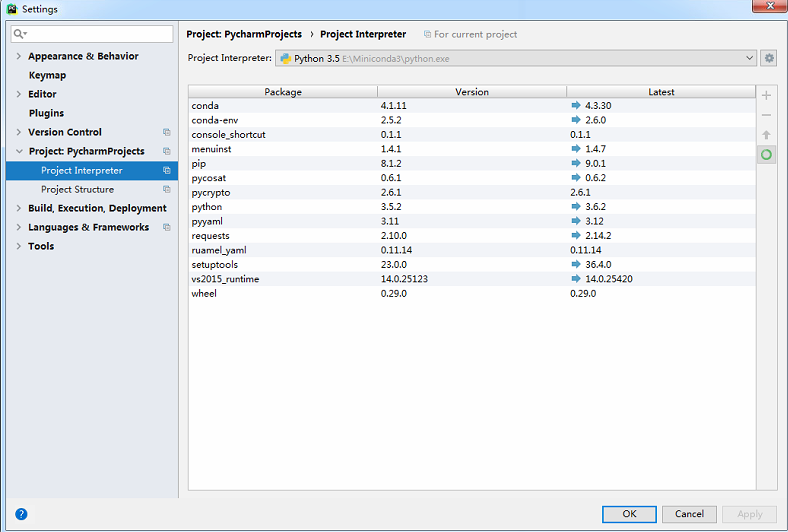Image resolution: width=788 pixels, height=532 pixels.
Task: Select the console_shortcut package row
Action: (x=472, y=135)
